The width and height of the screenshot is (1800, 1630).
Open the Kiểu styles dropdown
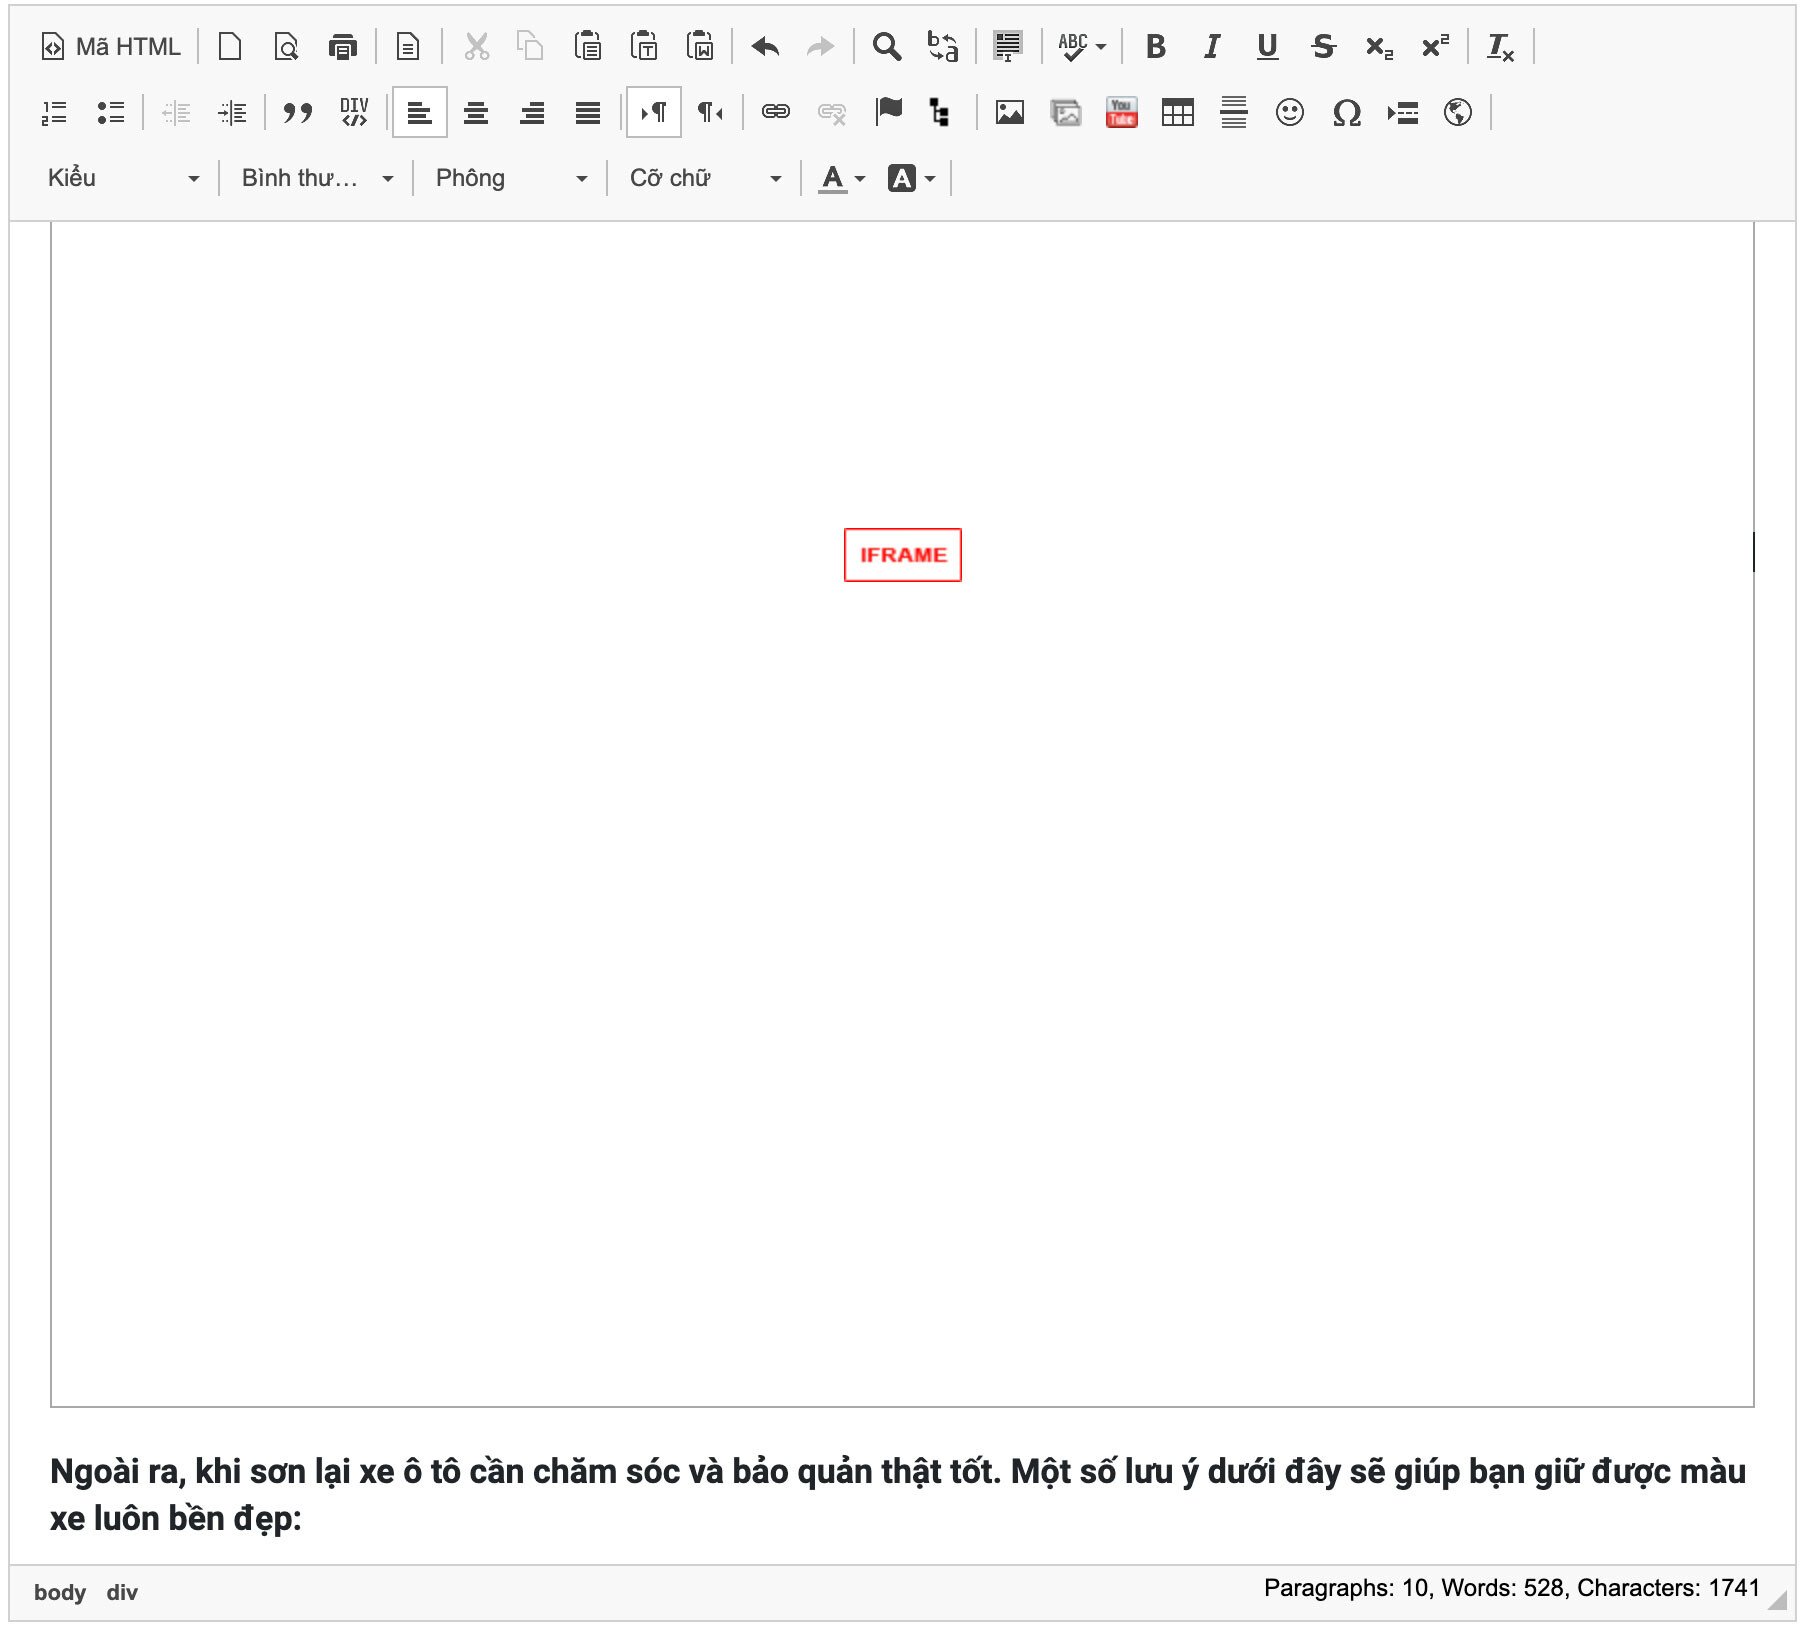pyautogui.click(x=122, y=179)
